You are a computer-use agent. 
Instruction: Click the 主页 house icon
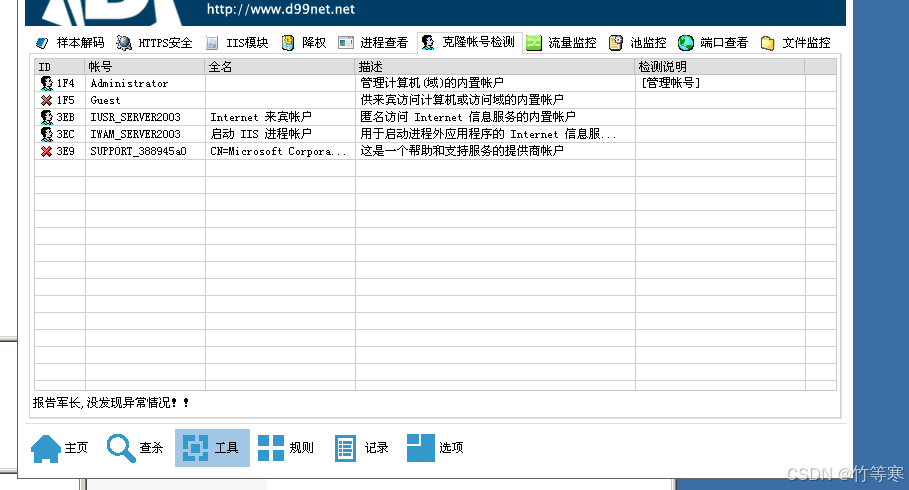pos(46,448)
